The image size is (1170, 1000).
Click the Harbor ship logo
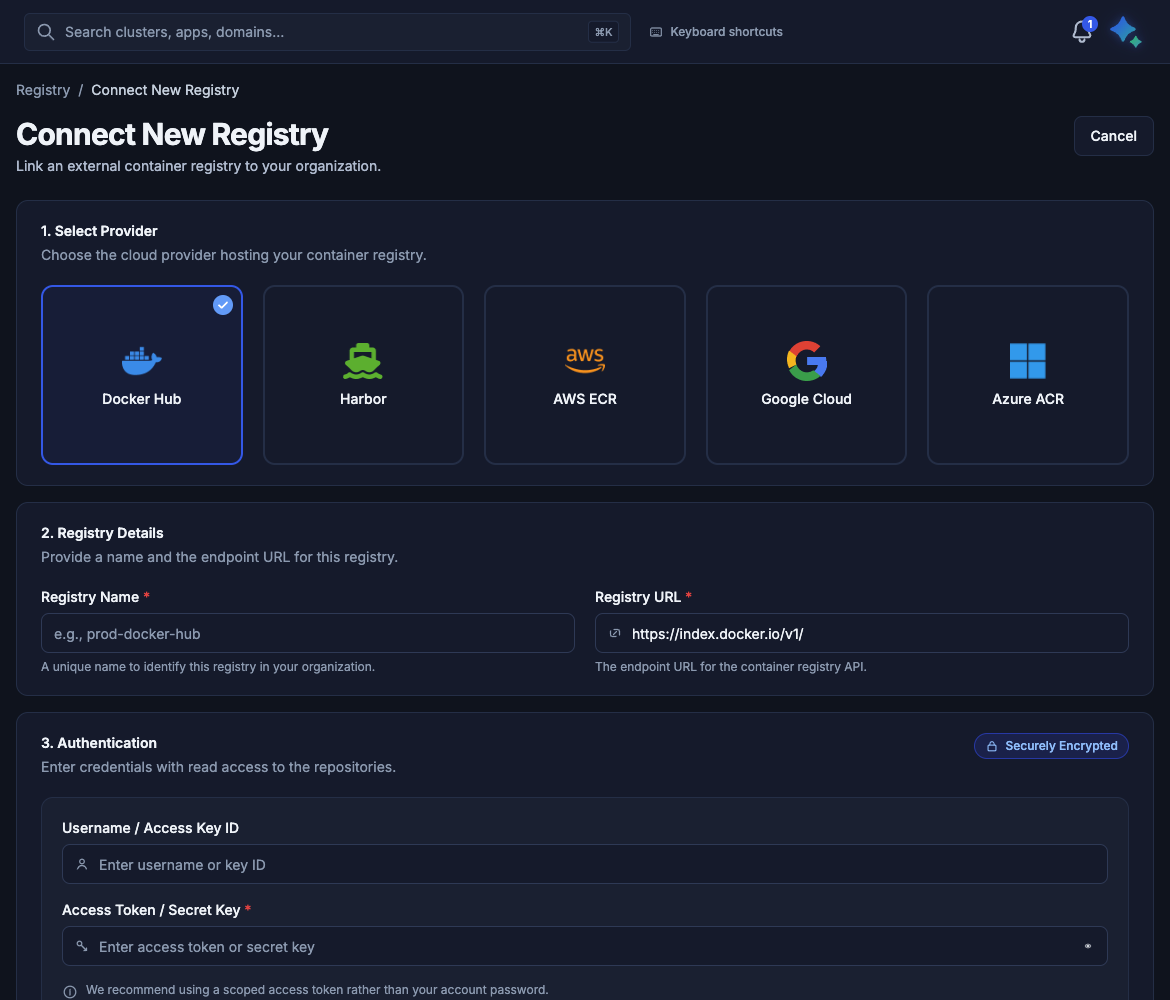(x=363, y=361)
